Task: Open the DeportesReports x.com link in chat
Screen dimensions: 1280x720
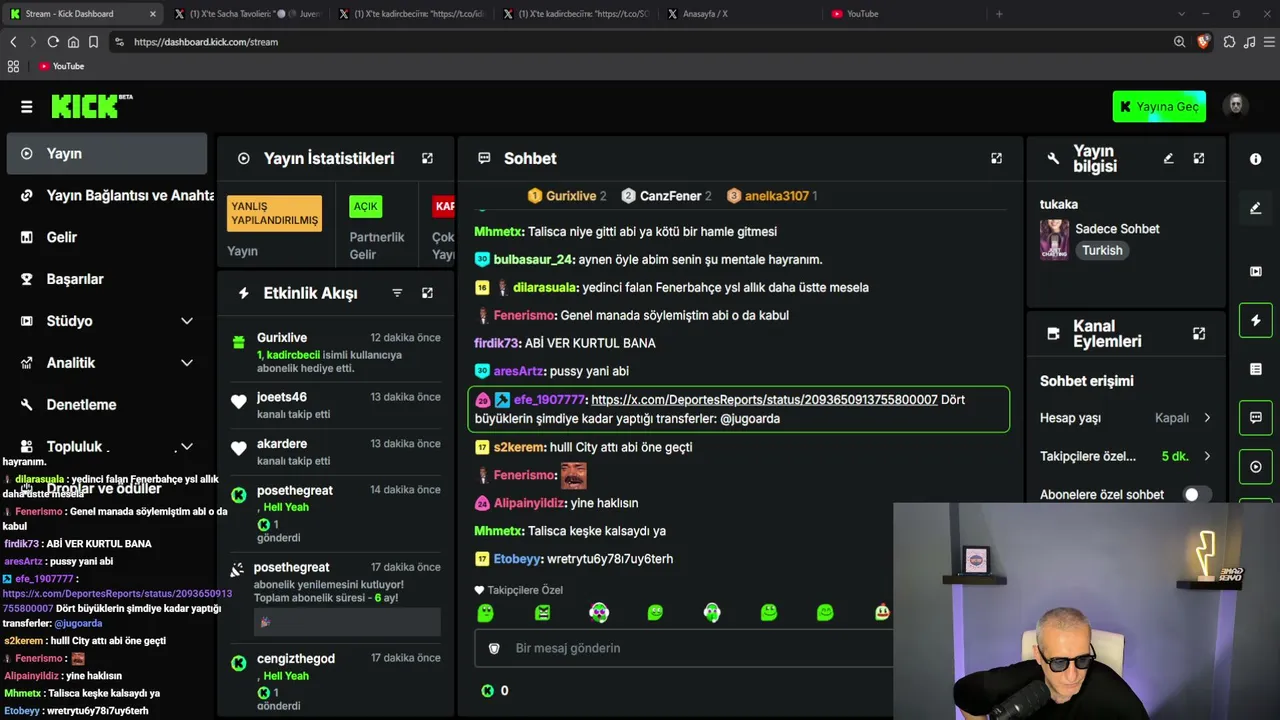Action: 764,400
